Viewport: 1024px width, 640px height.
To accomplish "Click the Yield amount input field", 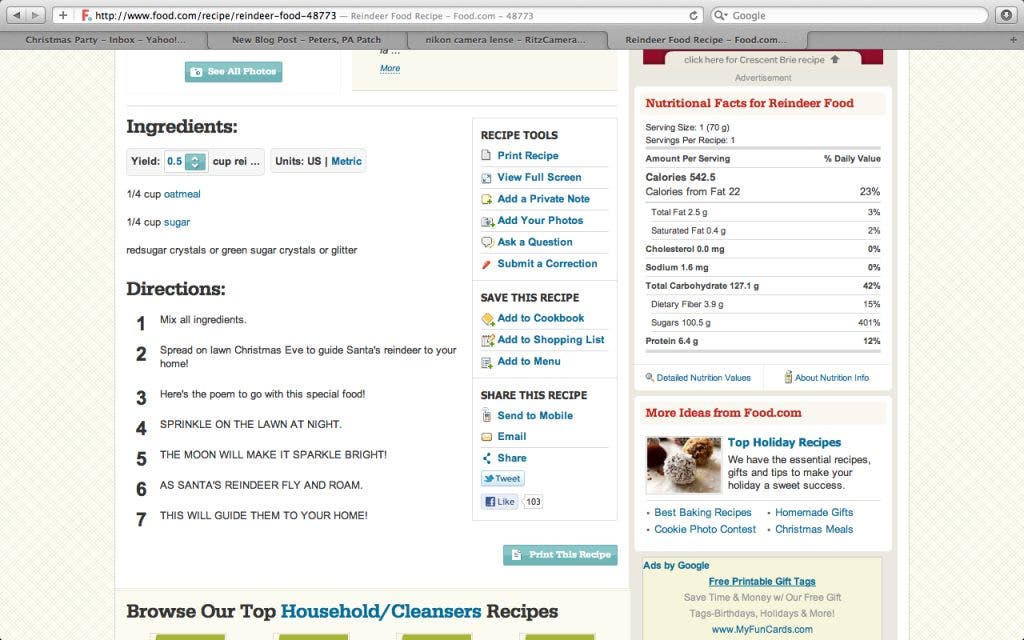I will coord(175,161).
